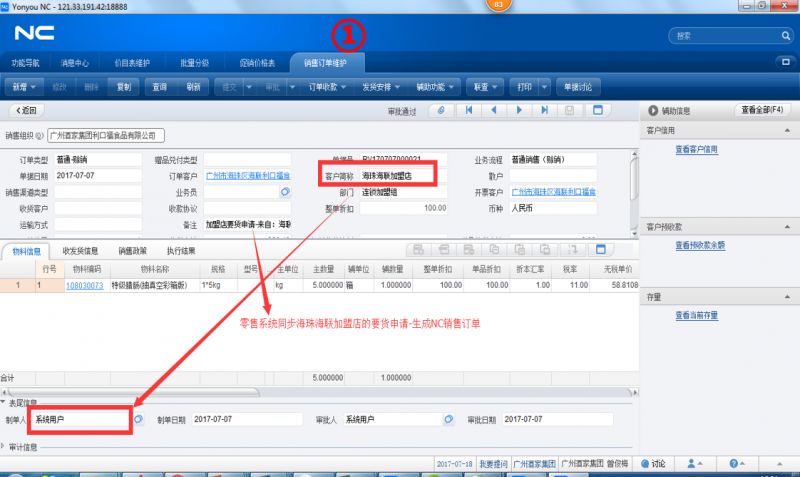Click the search input box
This screenshot has width=800, height=477.
click(725, 36)
